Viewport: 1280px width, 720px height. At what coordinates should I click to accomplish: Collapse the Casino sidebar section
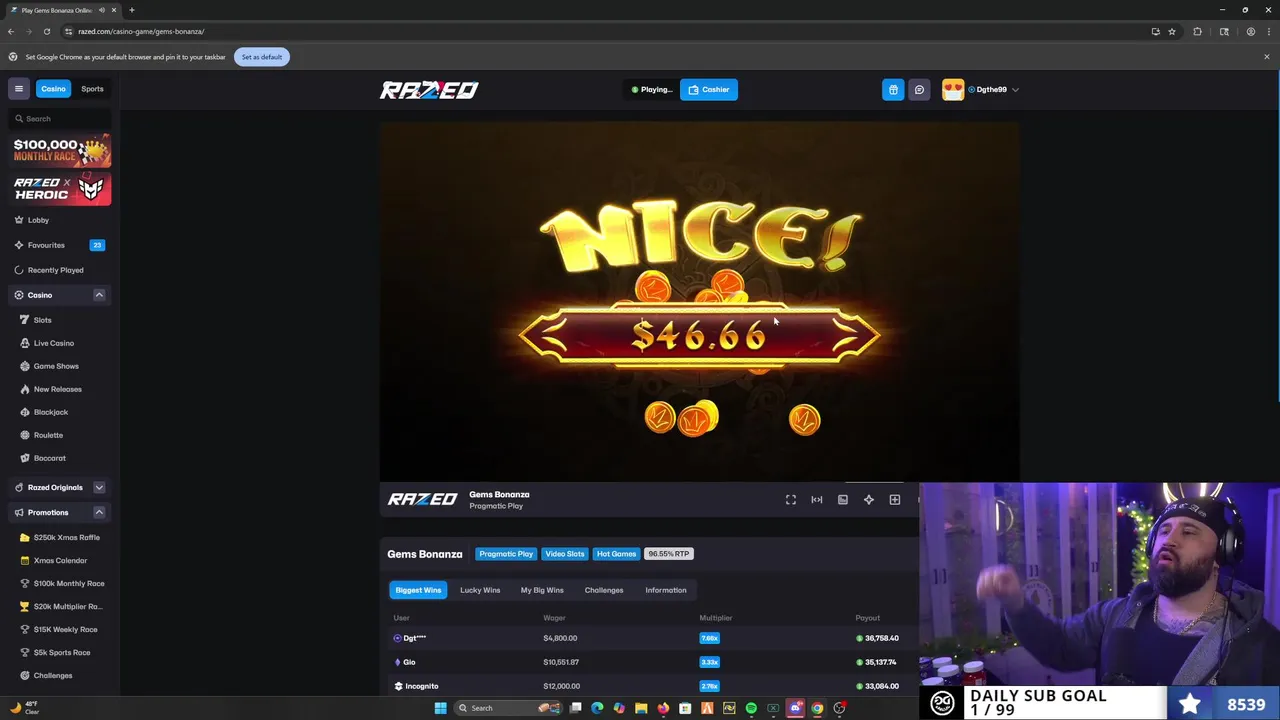coord(99,295)
